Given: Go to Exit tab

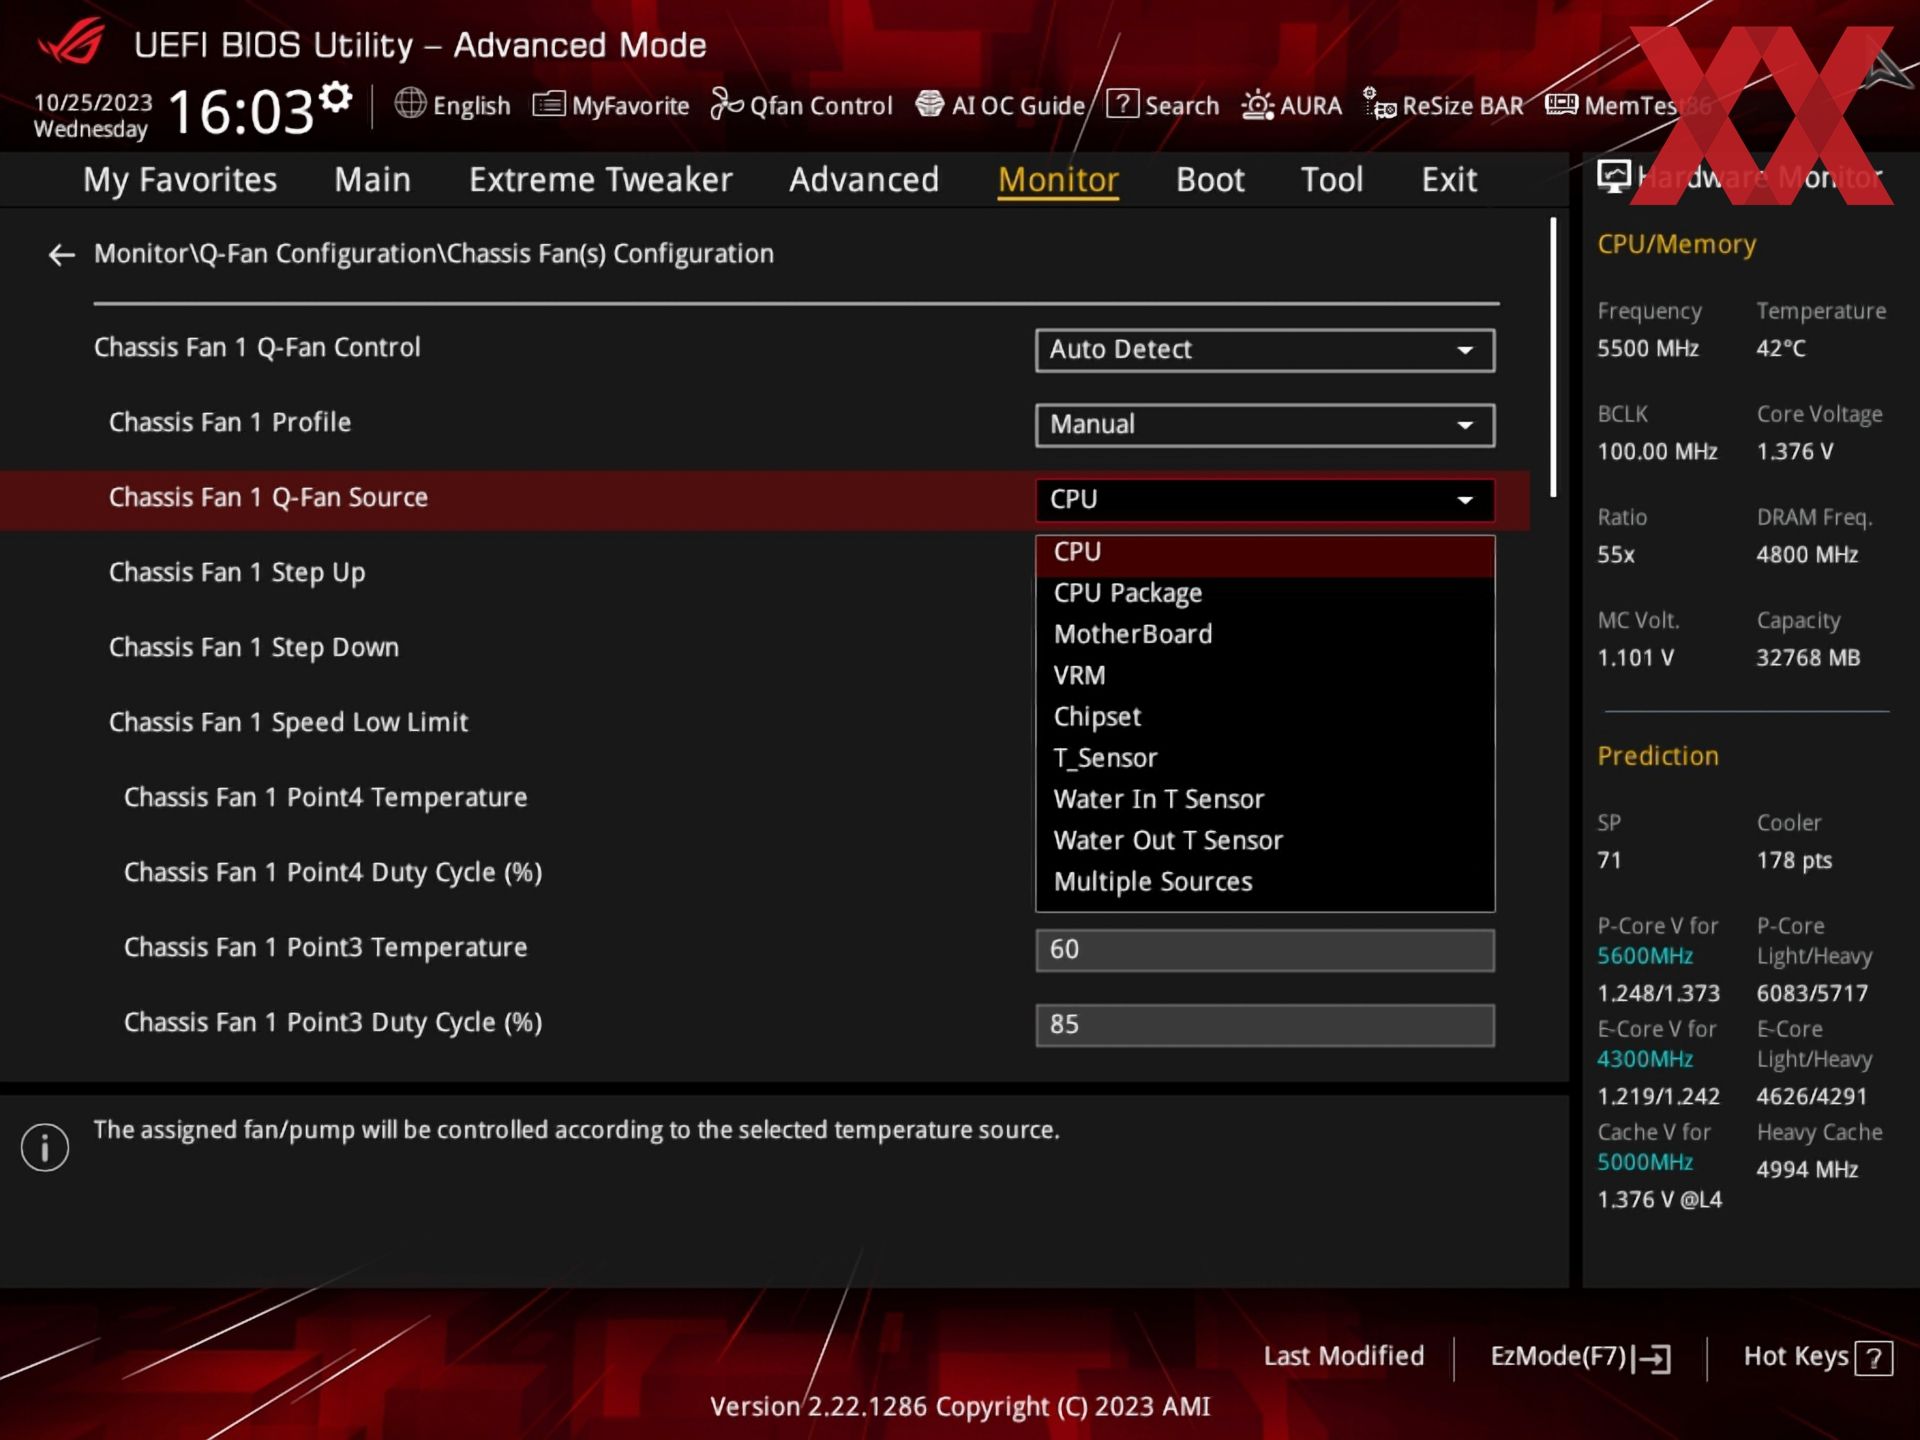Looking at the screenshot, I should (1449, 180).
